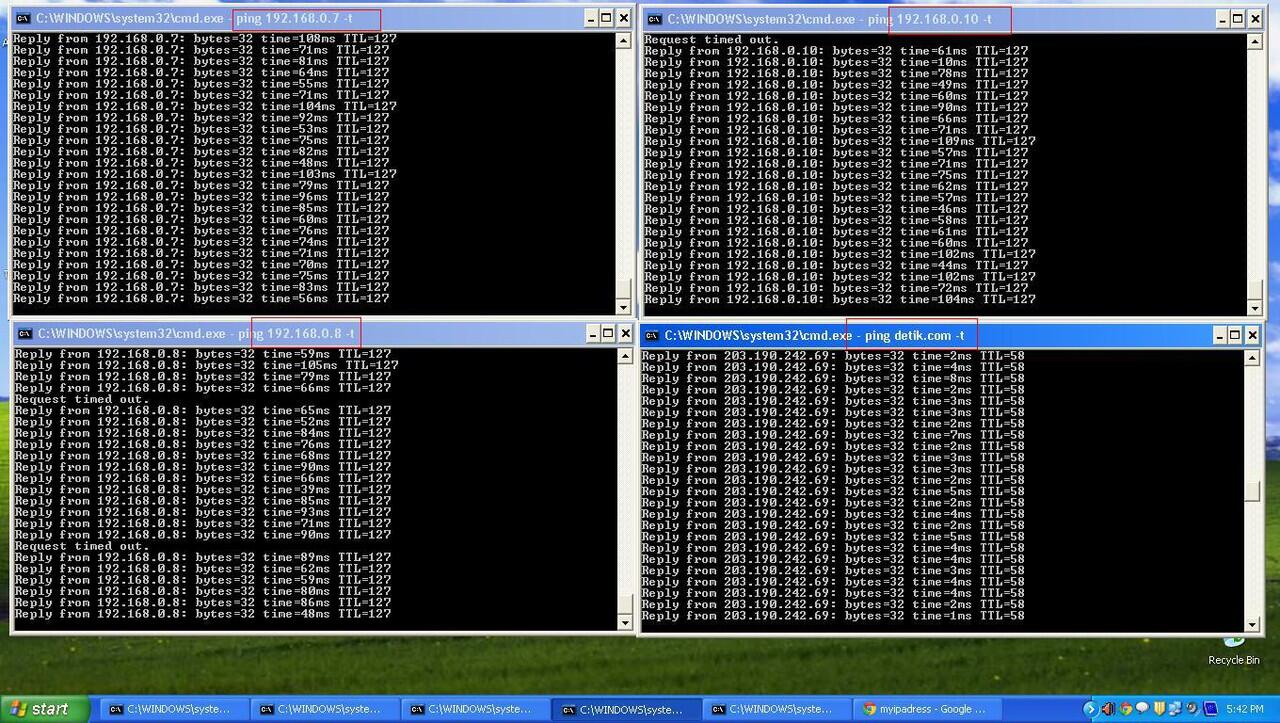The height and width of the screenshot is (723, 1280).
Task: Open the Recycle Bin desktop icon
Action: 1233,650
